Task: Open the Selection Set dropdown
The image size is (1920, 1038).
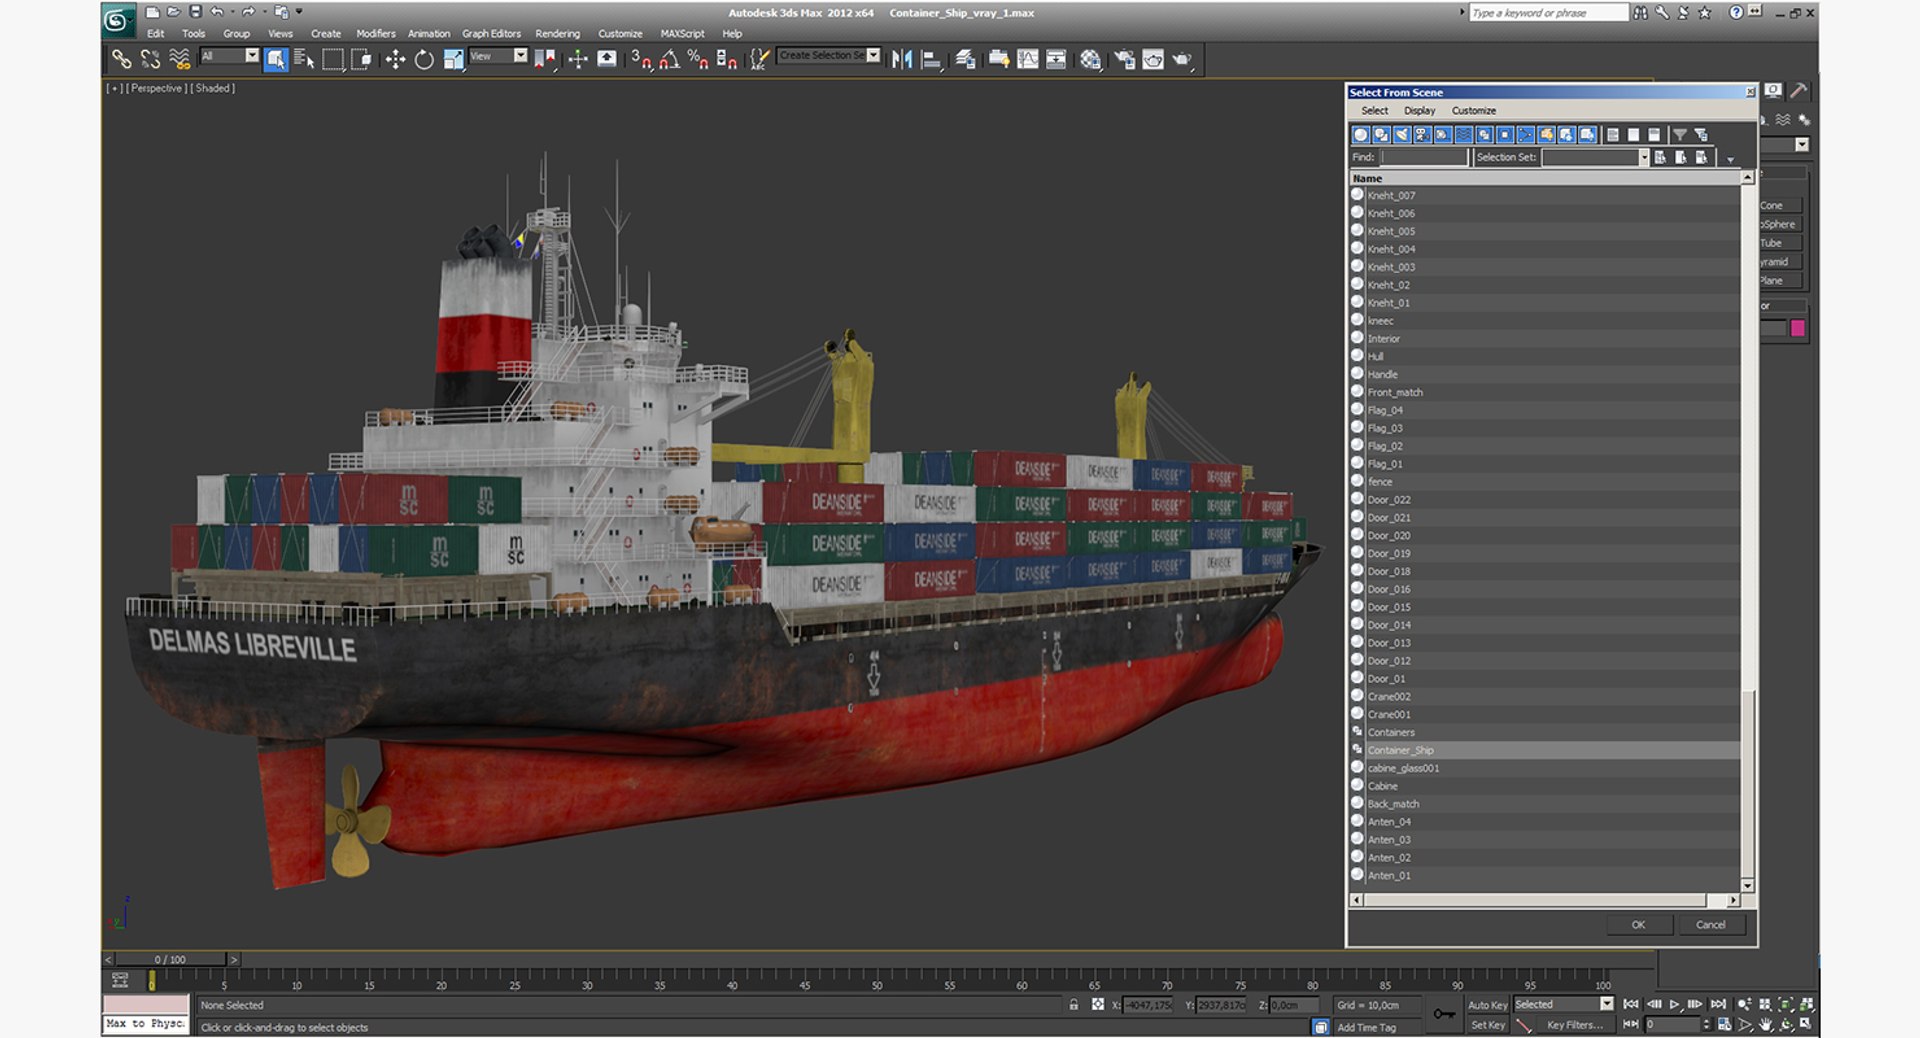Action: pyautogui.click(x=1643, y=157)
